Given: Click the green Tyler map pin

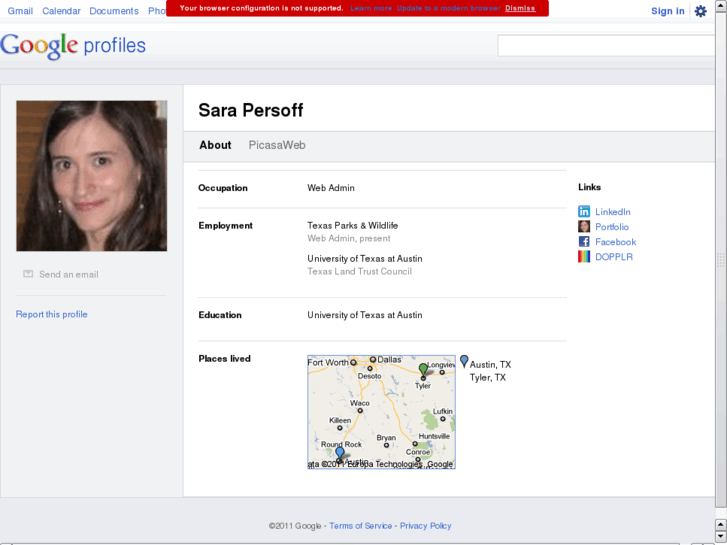Looking at the screenshot, I should [x=423, y=370].
